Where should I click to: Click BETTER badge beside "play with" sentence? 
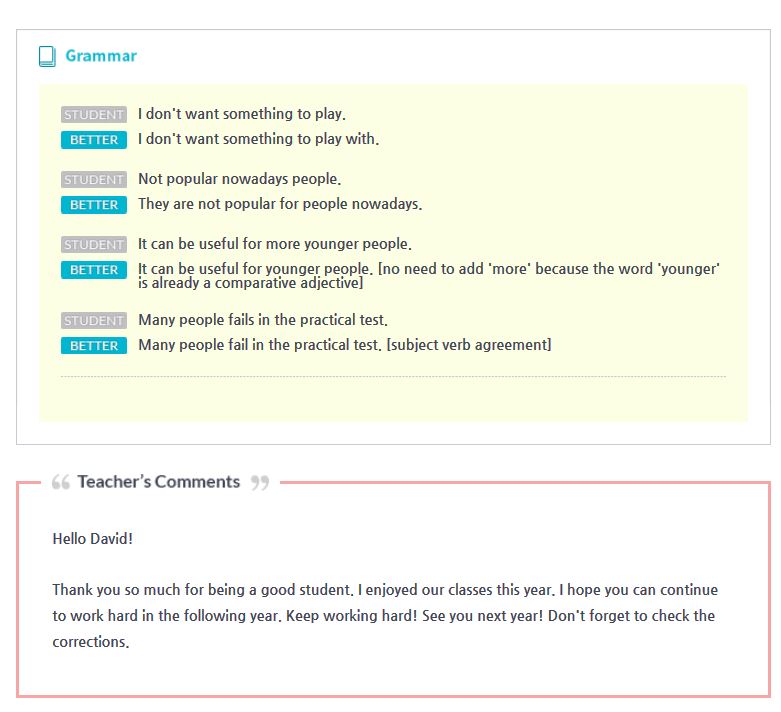coord(94,140)
